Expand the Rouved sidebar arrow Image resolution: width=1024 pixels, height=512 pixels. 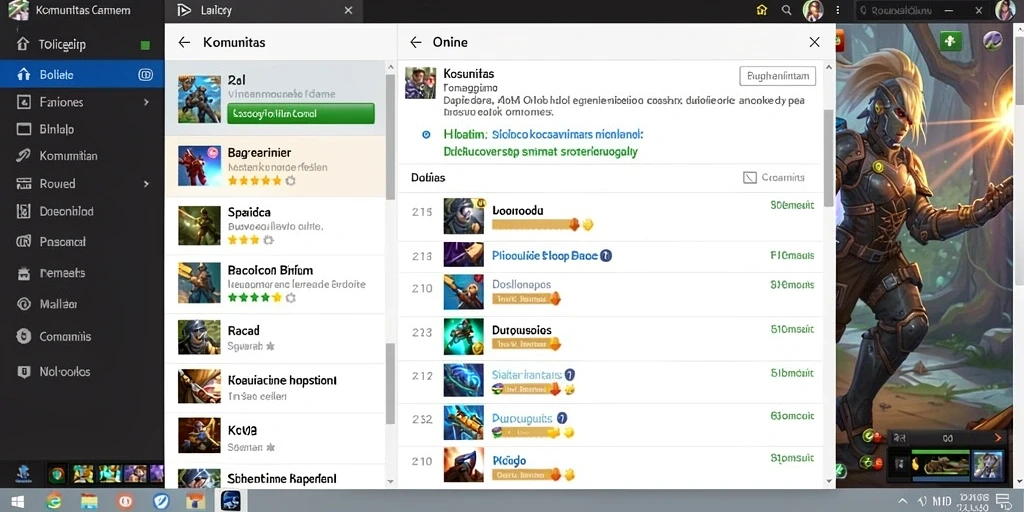tap(146, 184)
